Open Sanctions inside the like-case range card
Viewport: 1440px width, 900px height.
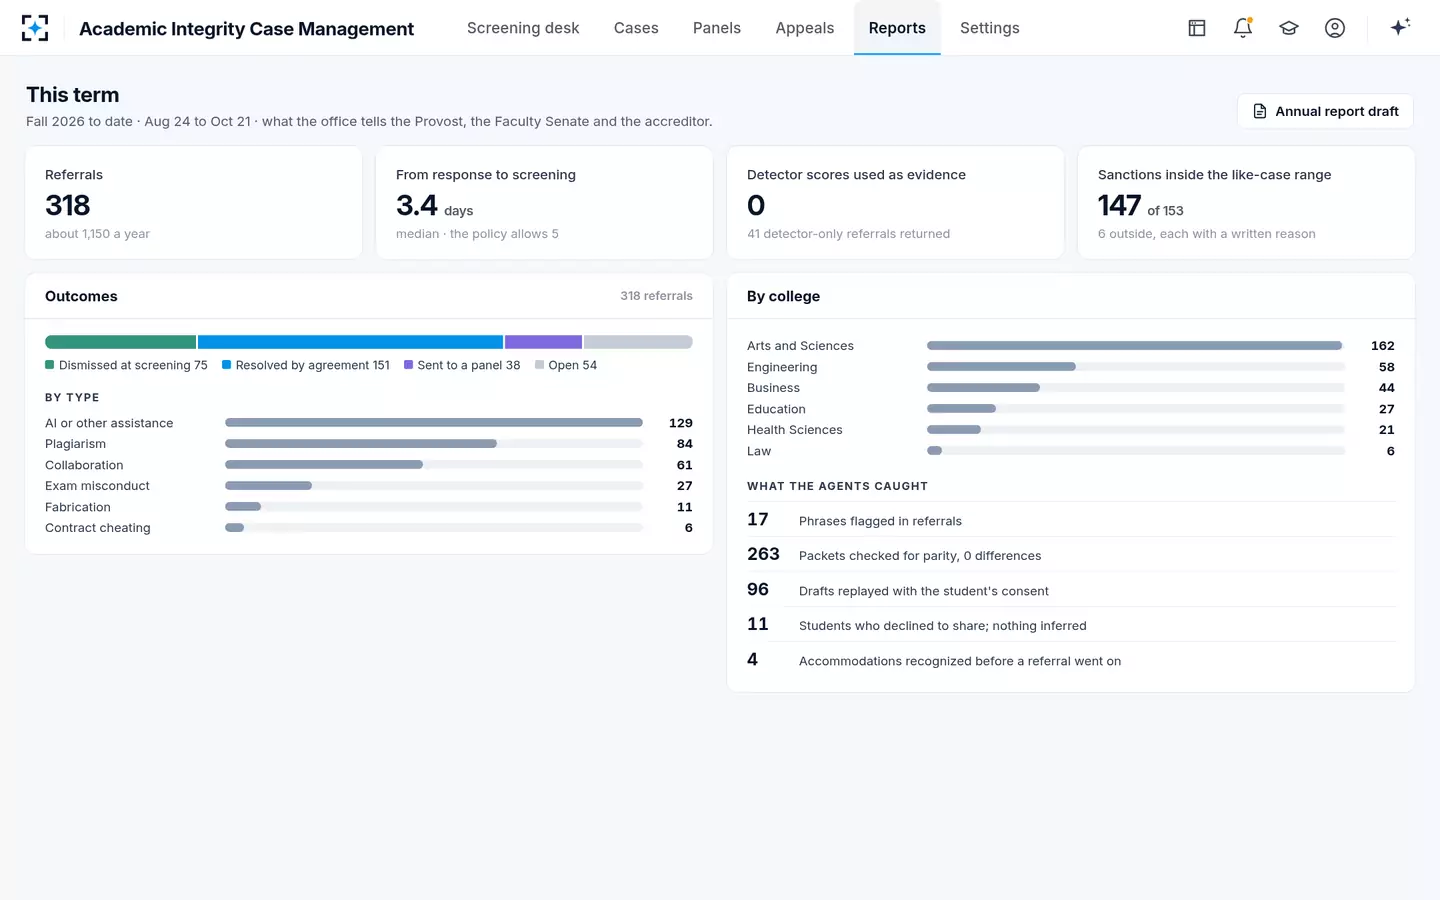point(1247,203)
